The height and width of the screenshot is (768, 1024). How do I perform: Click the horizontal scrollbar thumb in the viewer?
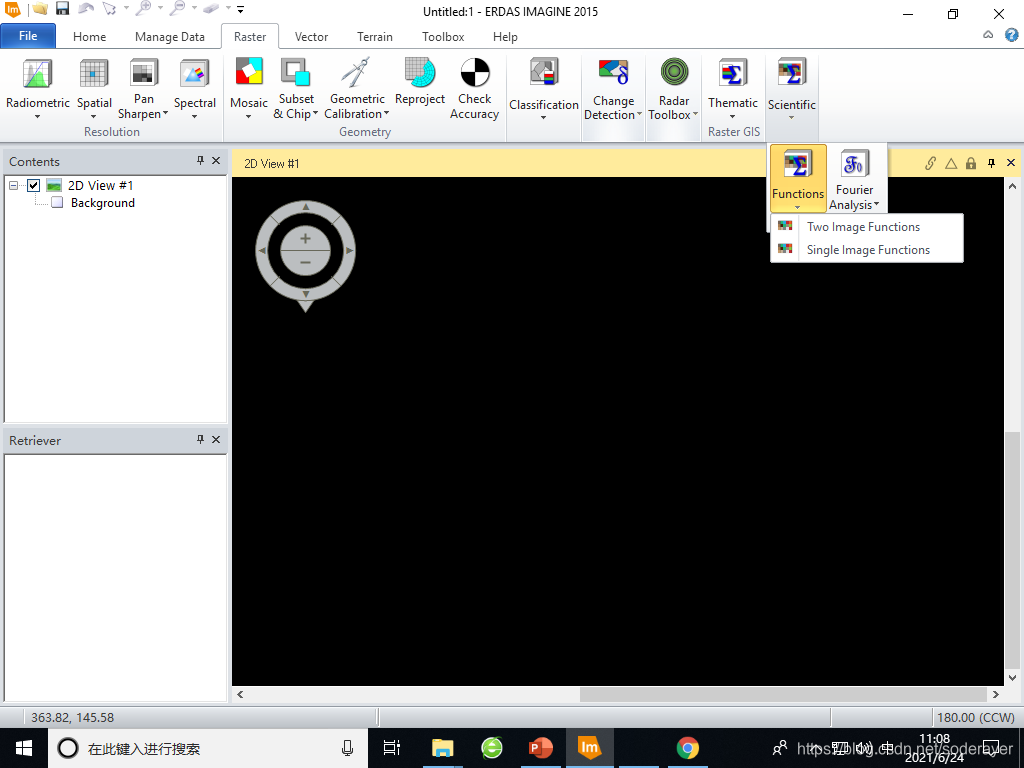pyautogui.click(x=783, y=694)
